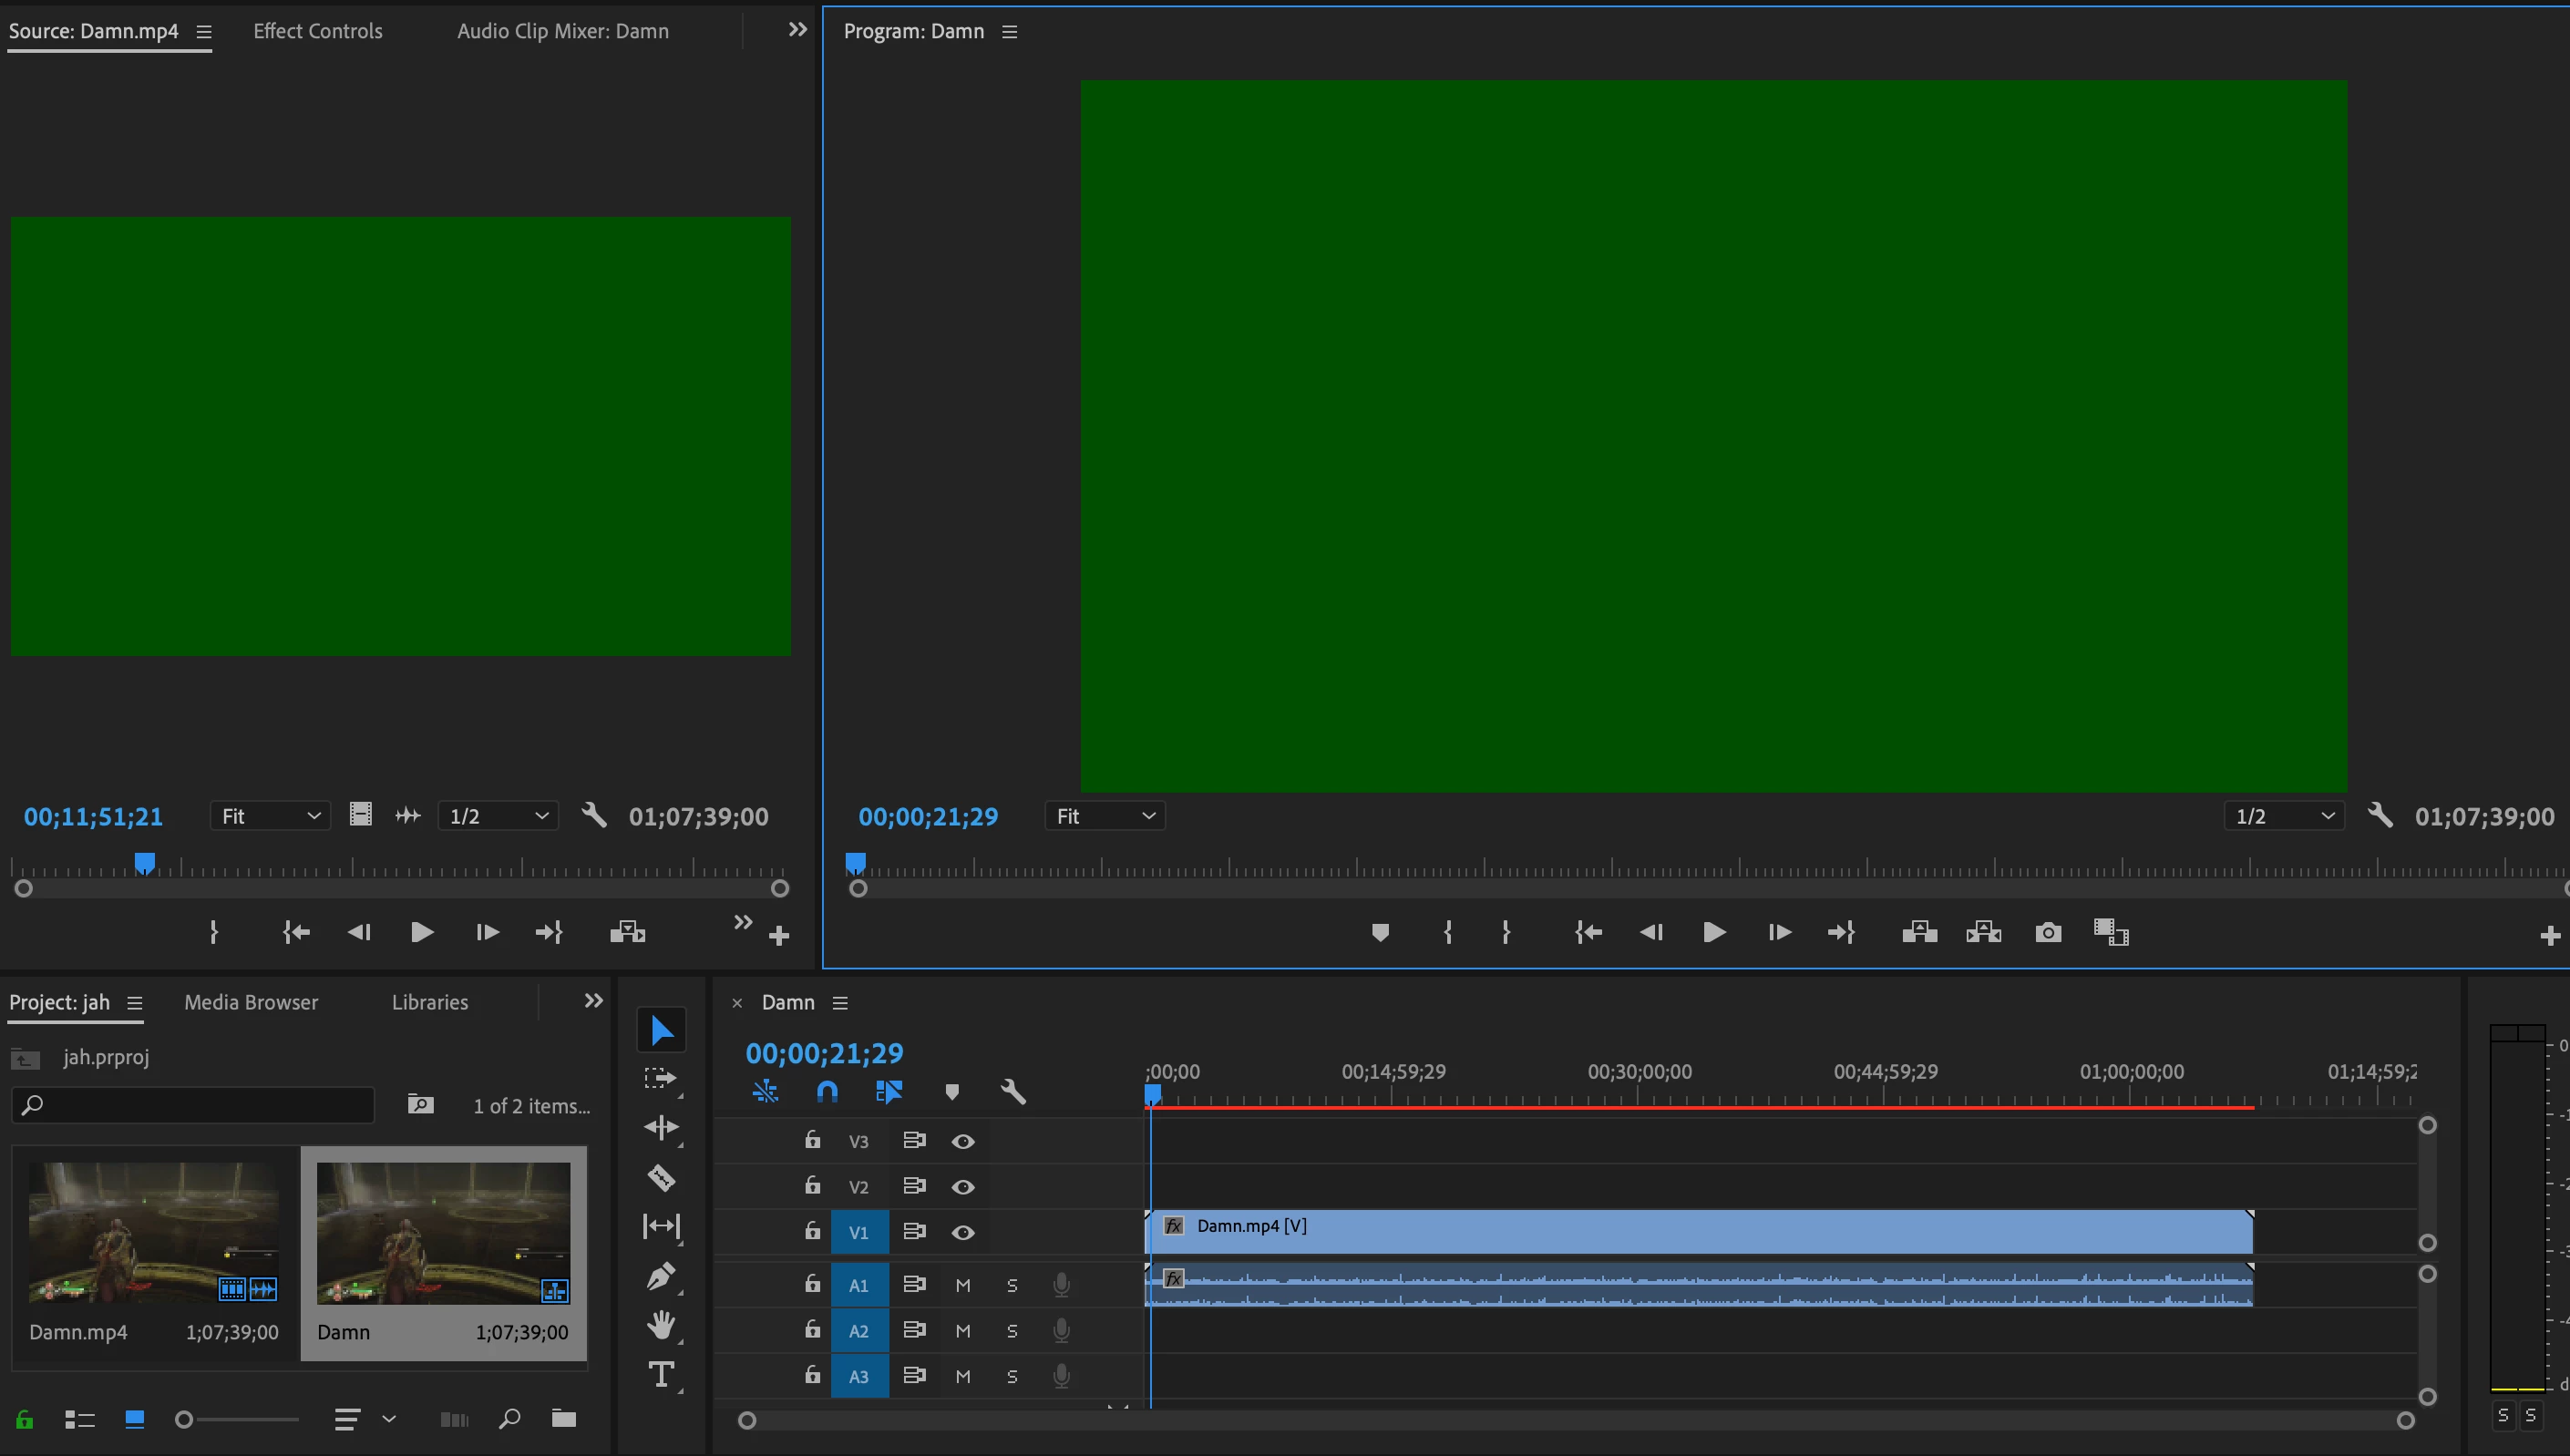Mute the A1 audio track
Viewport: 2570px width, 1456px height.
962,1285
